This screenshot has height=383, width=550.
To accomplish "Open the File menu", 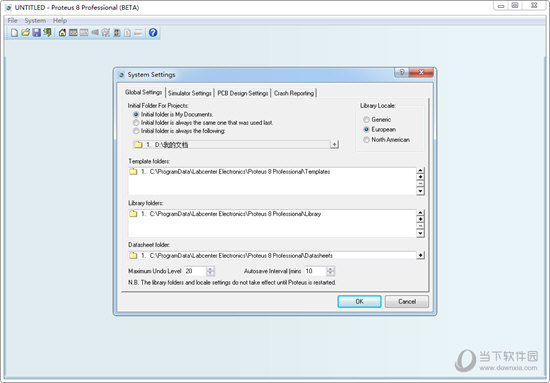I will click(x=12, y=20).
